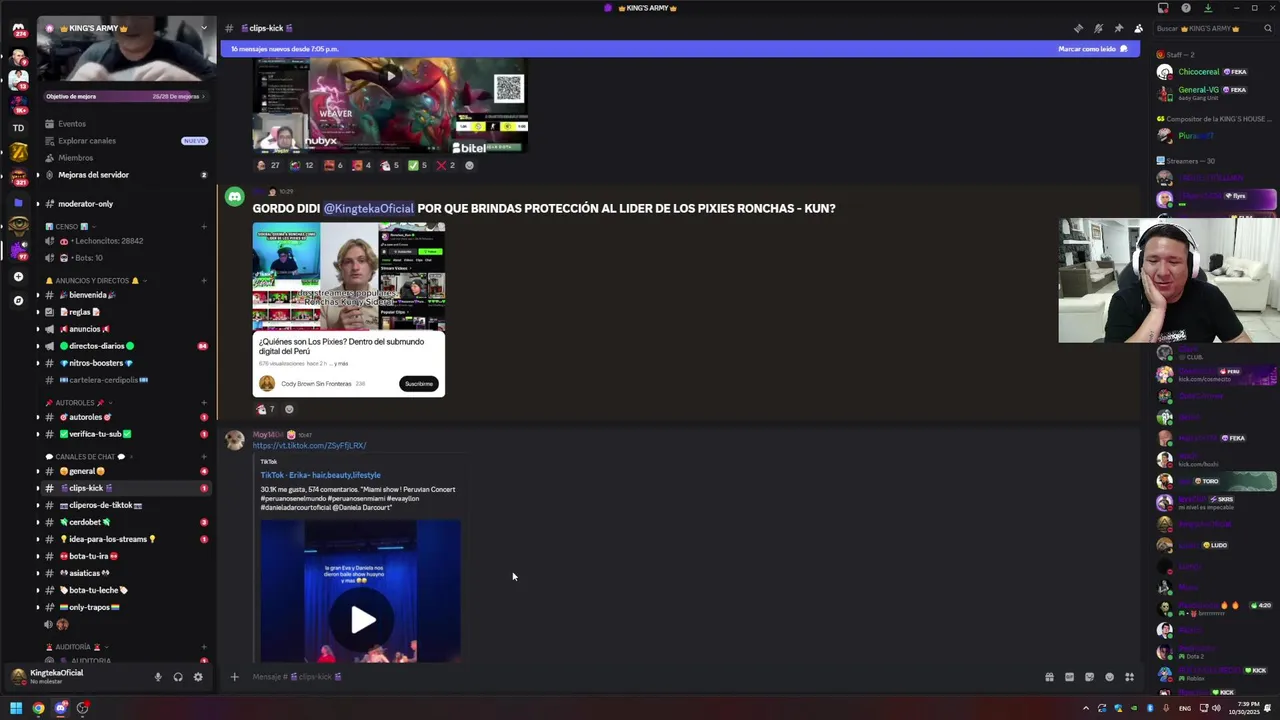The height and width of the screenshot is (720, 1280).
Task: Click the search field for KING'S ARMY
Action: click(x=1212, y=28)
